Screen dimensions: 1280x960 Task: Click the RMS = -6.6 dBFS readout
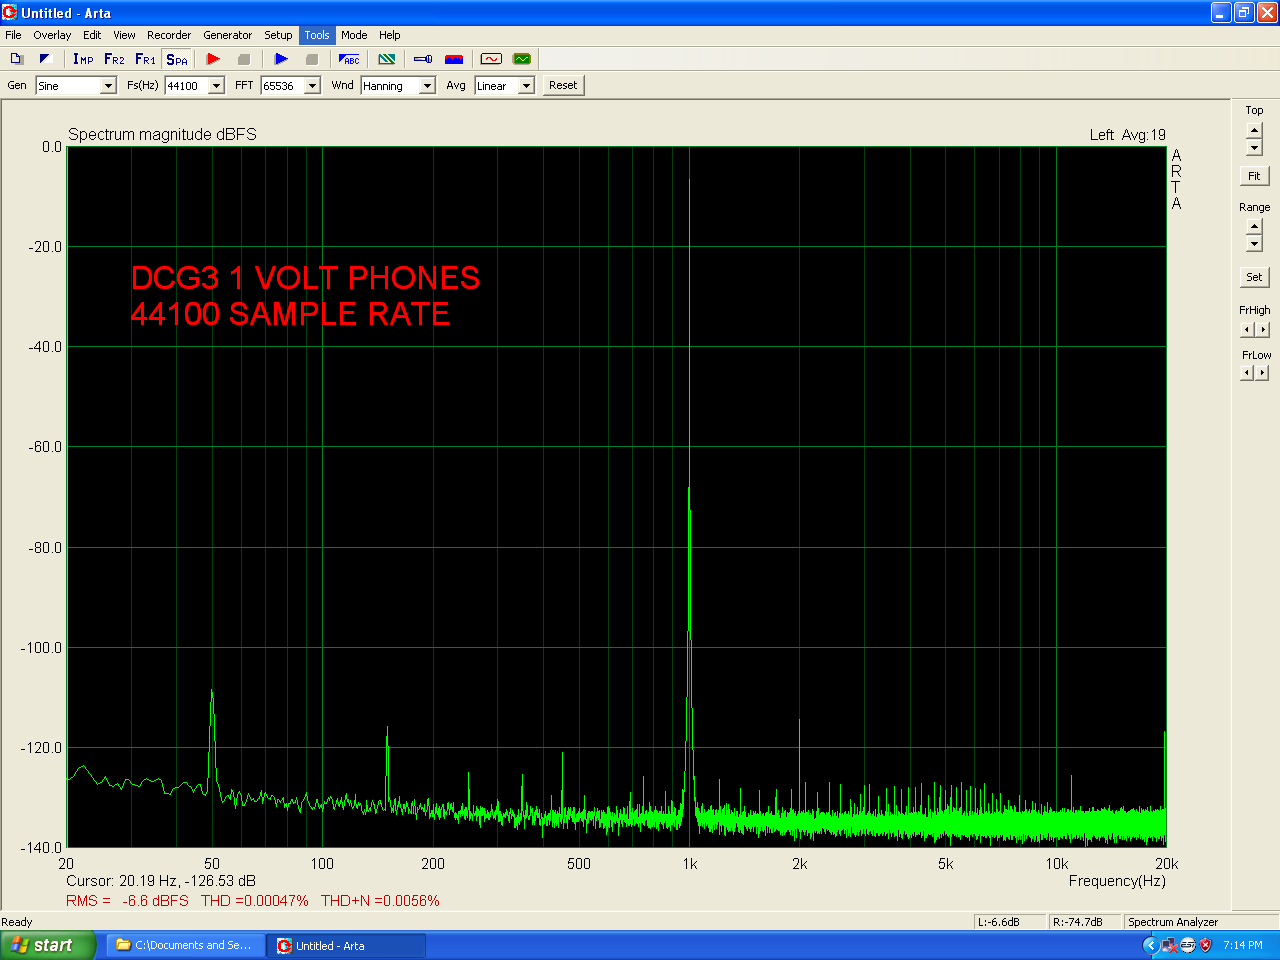coord(127,901)
